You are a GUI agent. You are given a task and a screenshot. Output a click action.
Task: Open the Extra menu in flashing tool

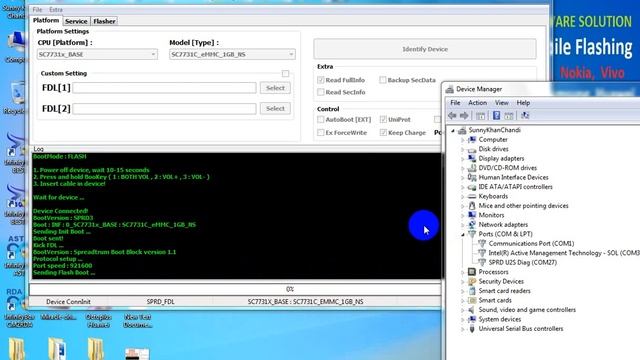pos(56,10)
